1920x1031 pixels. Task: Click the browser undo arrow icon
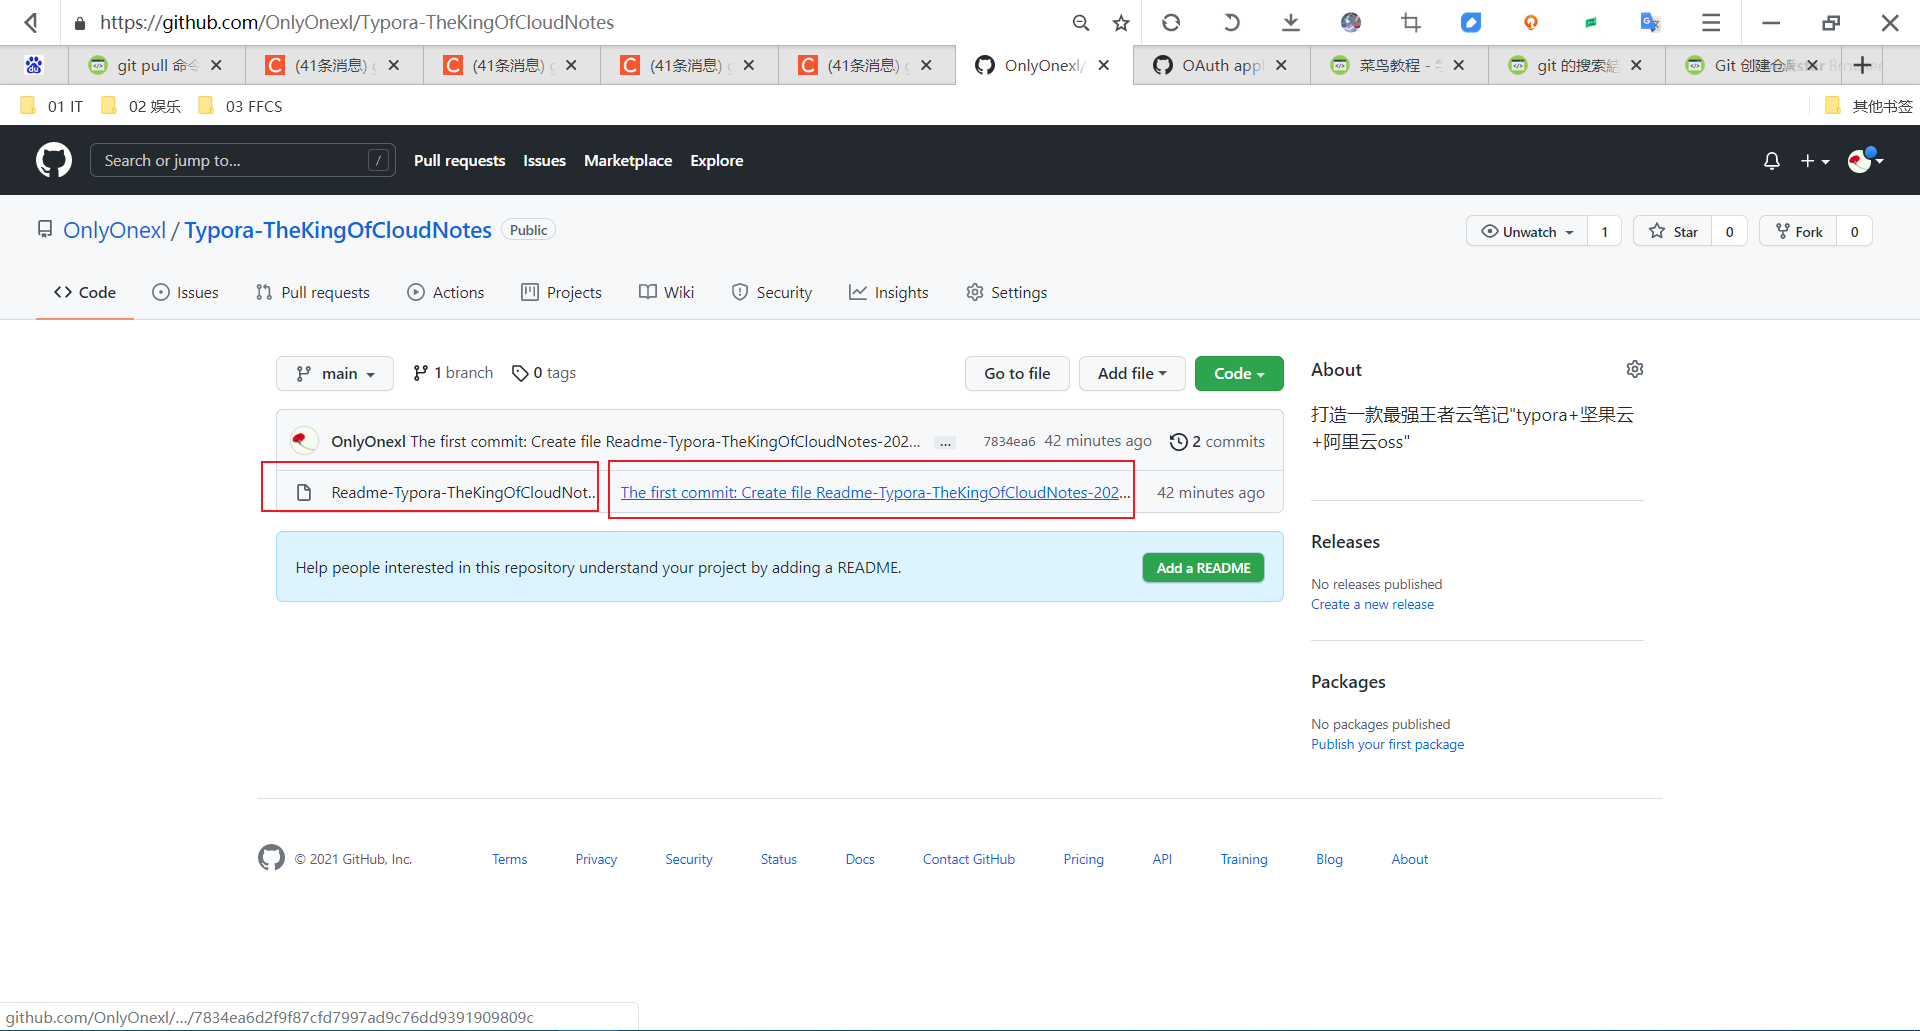click(x=1231, y=22)
